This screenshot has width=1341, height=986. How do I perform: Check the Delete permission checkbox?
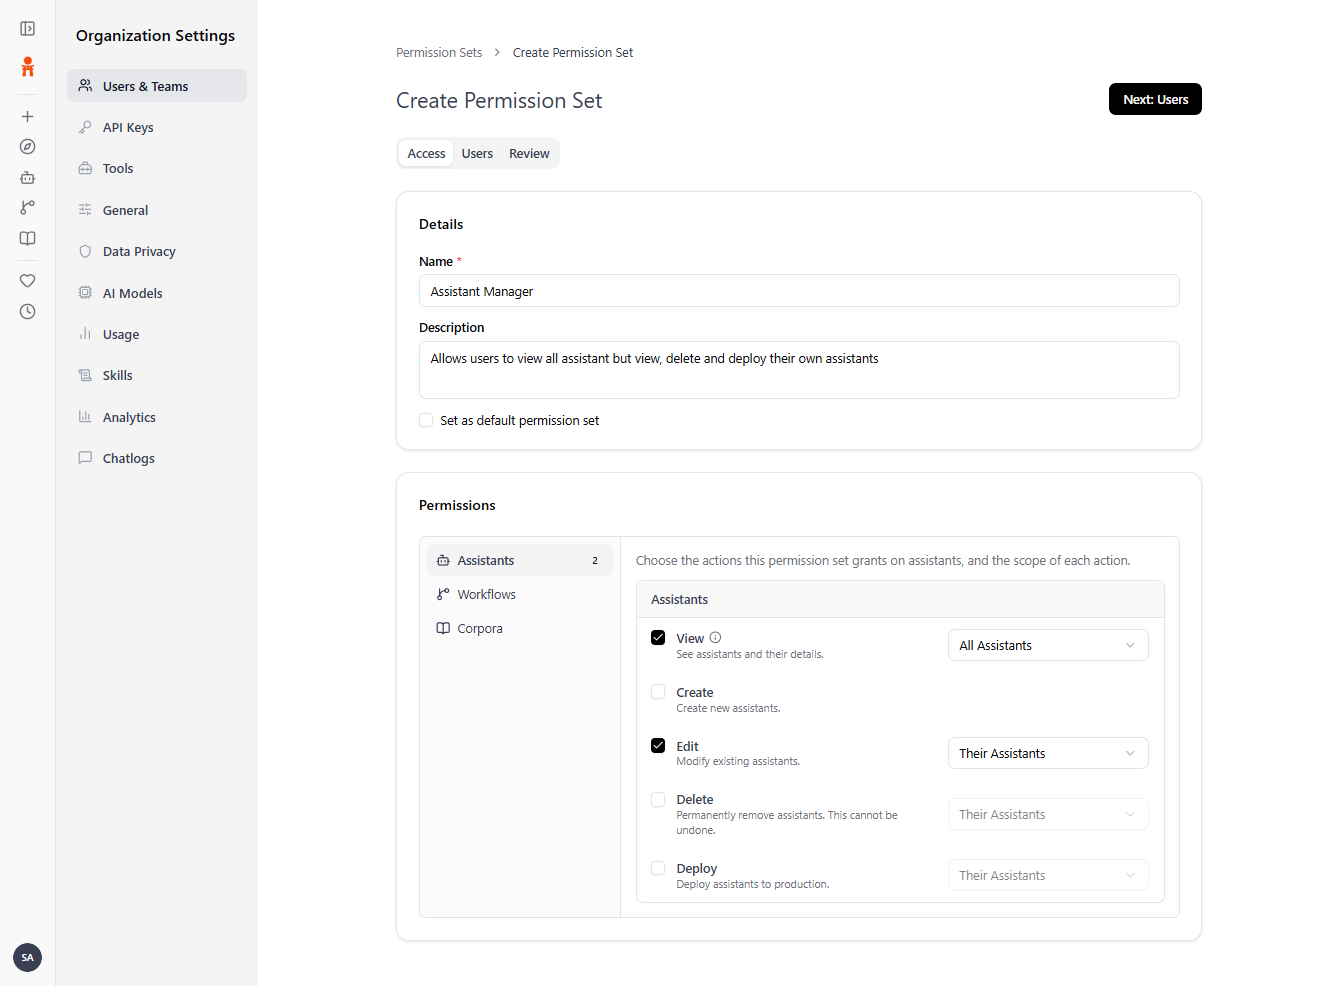point(658,800)
